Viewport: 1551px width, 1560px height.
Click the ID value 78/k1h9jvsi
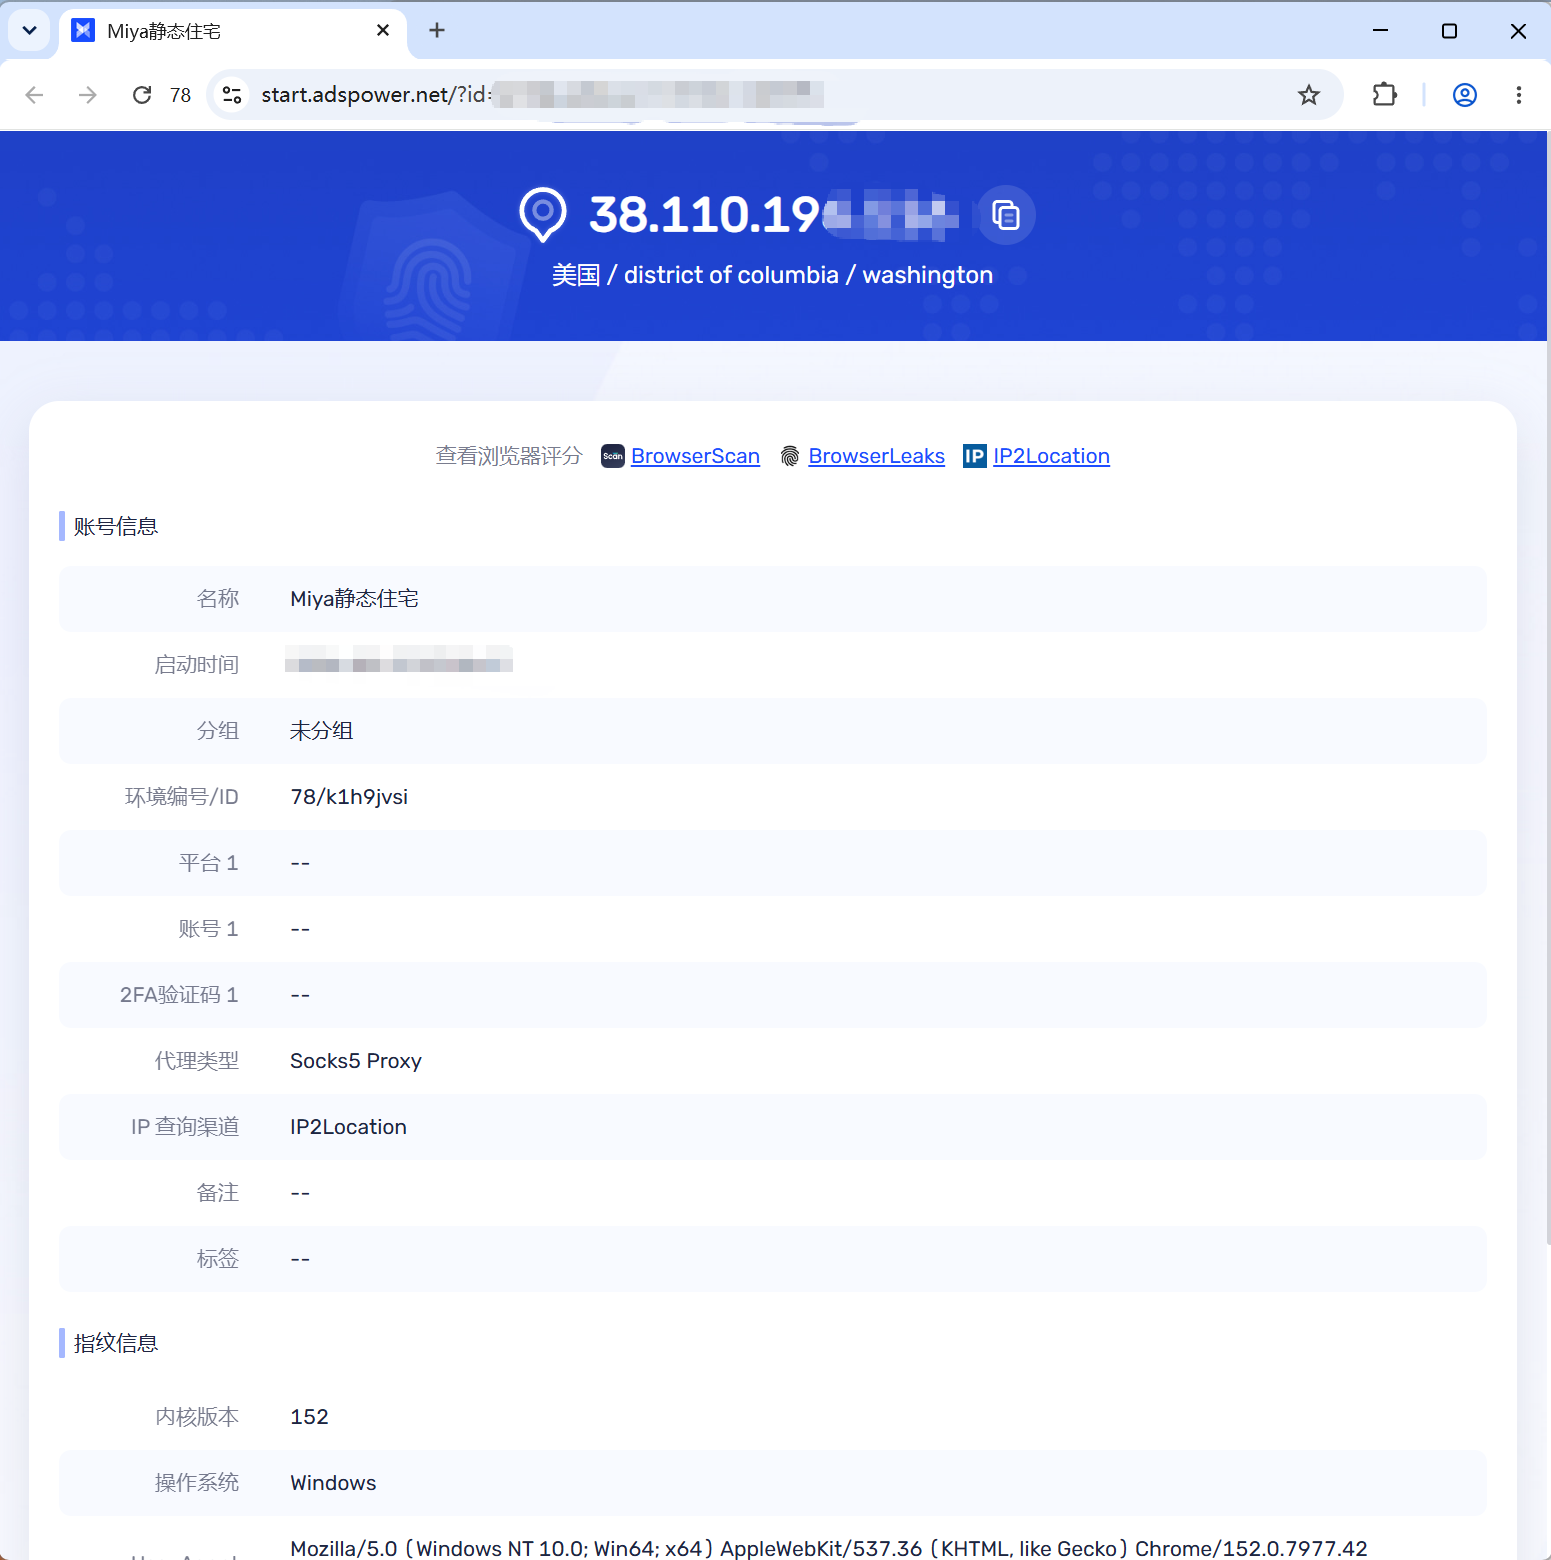click(349, 797)
